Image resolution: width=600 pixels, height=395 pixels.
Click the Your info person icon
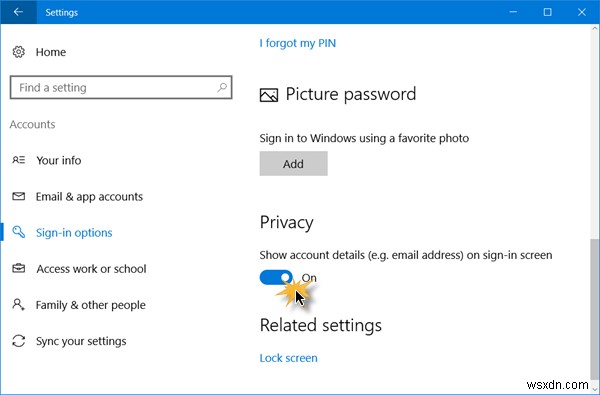pyautogui.click(x=18, y=160)
